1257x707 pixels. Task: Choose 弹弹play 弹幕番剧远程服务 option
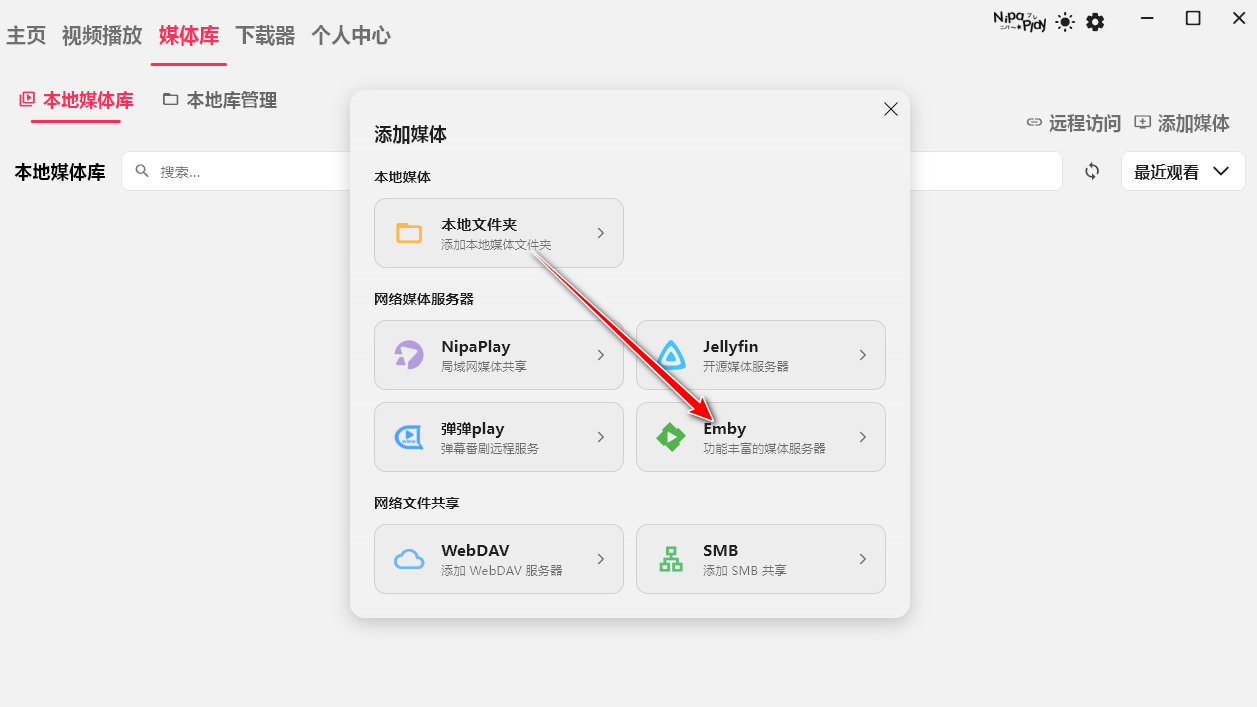point(499,437)
